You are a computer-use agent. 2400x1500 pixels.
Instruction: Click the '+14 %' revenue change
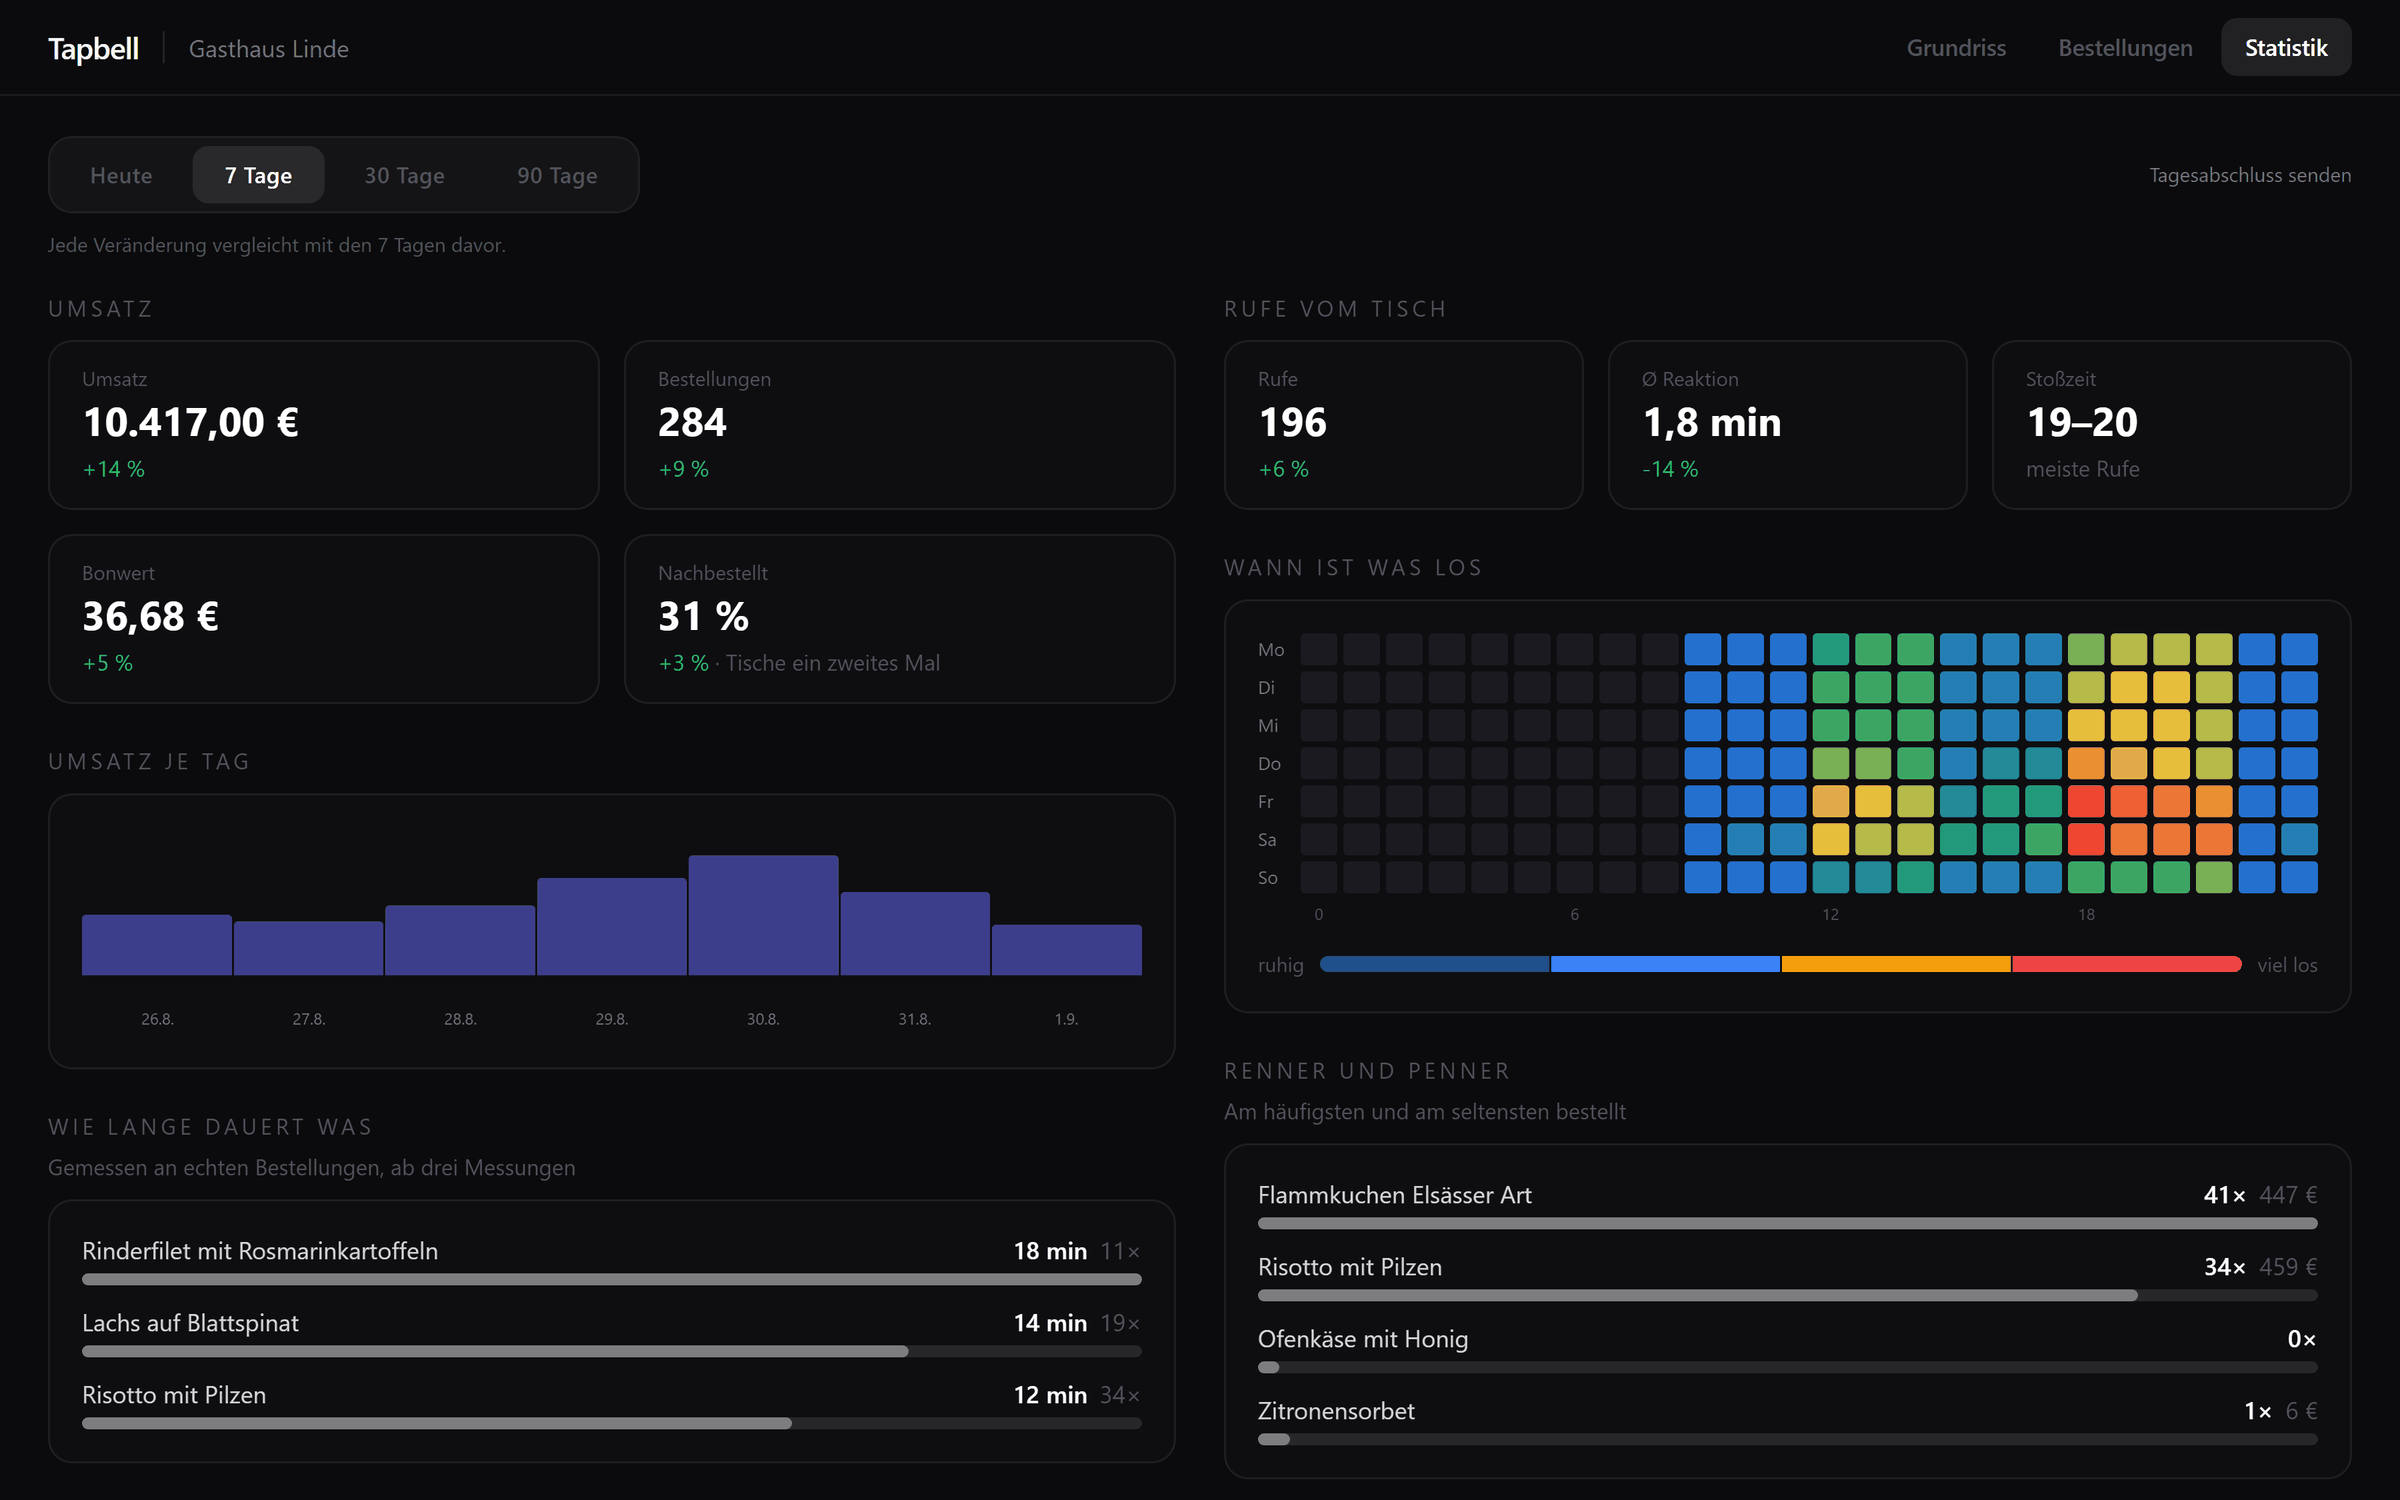[x=114, y=469]
